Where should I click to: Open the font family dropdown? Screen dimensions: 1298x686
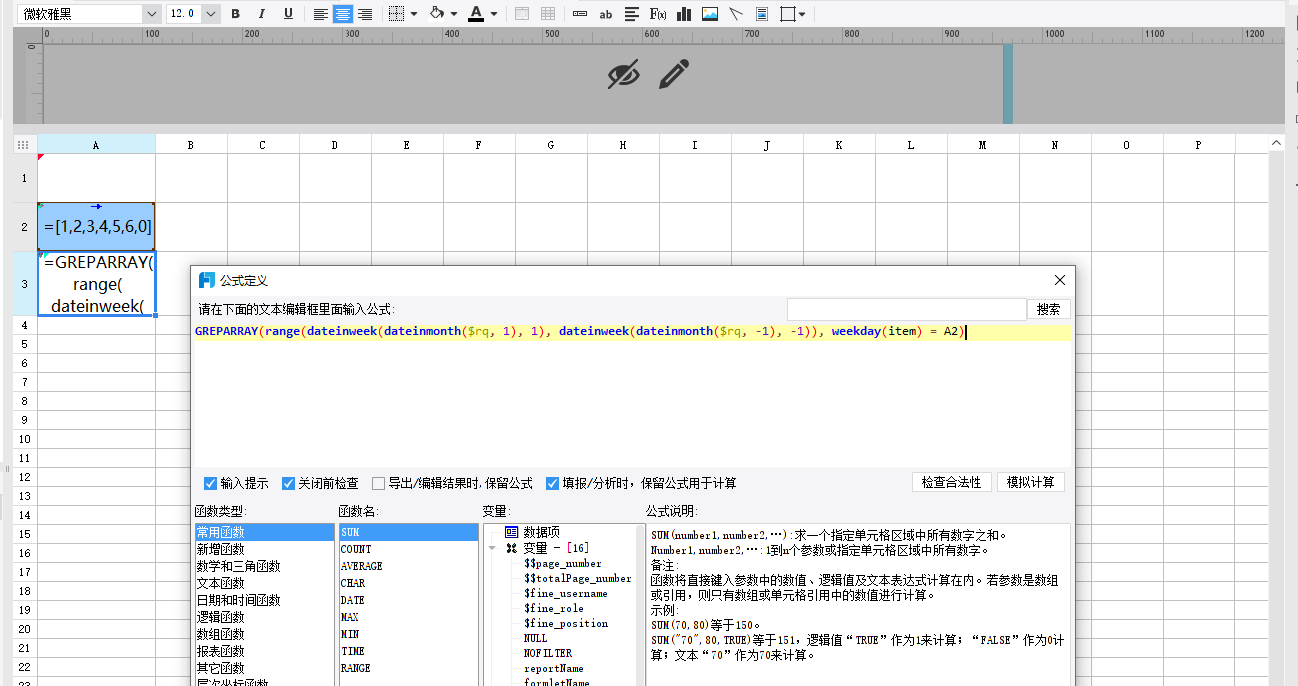click(152, 14)
